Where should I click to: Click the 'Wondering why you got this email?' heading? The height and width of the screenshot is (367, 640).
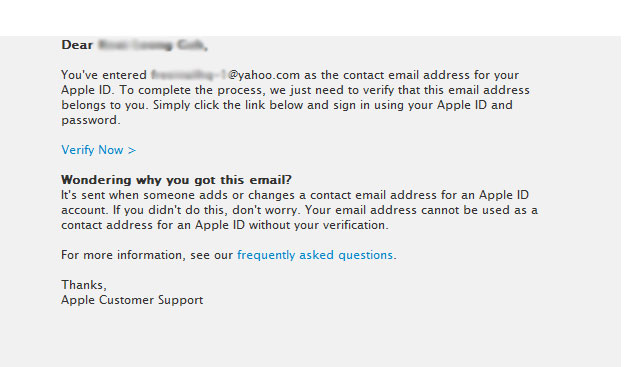tap(176, 180)
